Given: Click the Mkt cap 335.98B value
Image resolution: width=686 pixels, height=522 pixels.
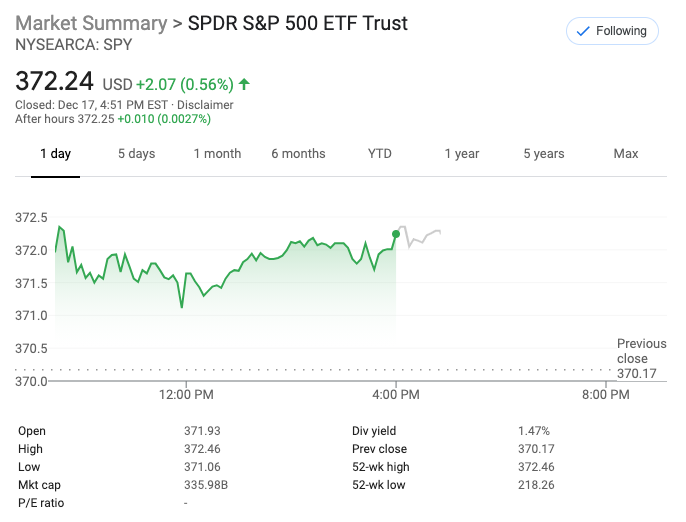Looking at the screenshot, I should click(x=206, y=485).
